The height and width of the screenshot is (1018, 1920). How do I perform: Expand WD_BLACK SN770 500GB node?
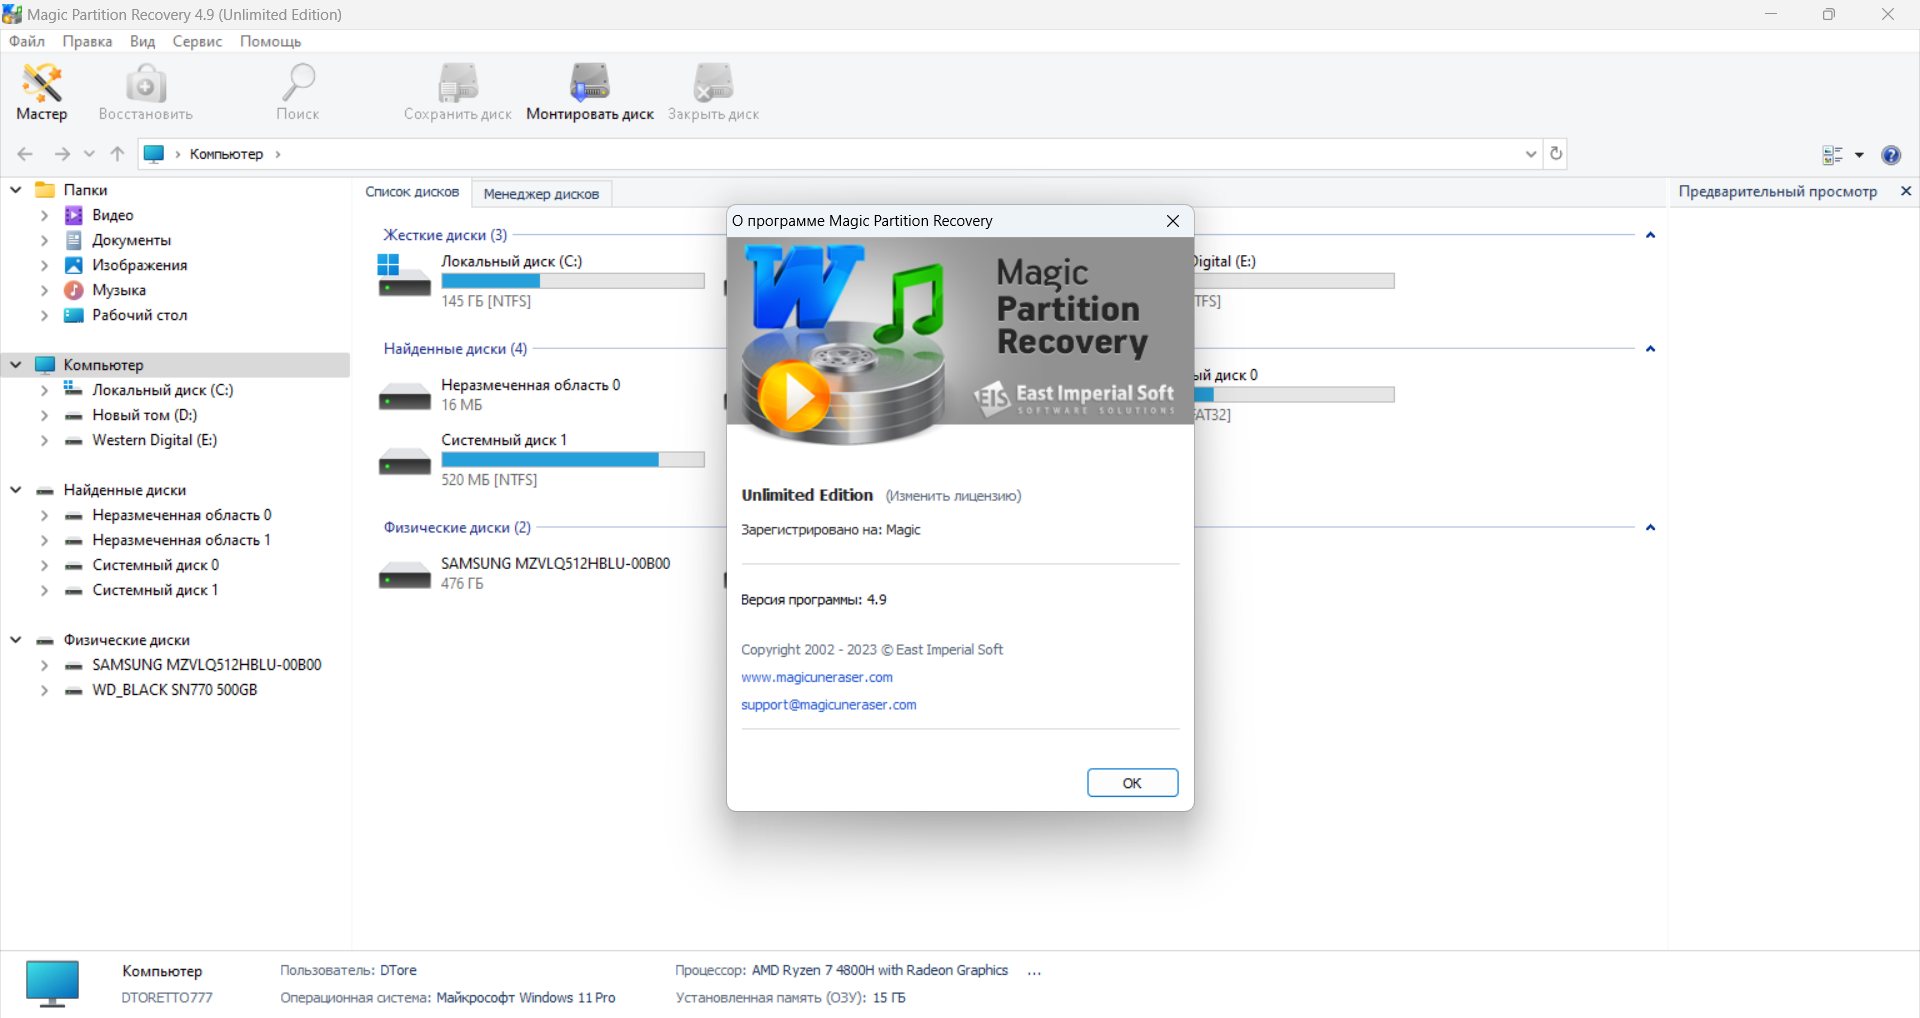tap(44, 690)
